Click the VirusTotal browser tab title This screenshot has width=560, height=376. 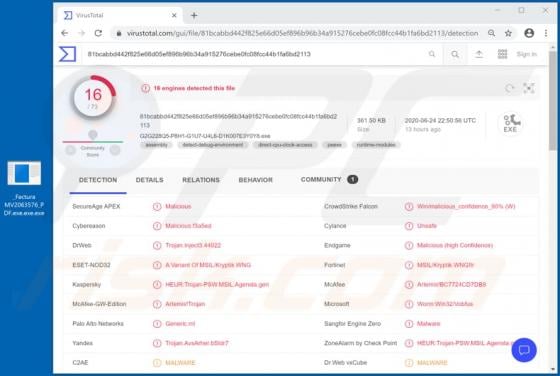(89, 15)
